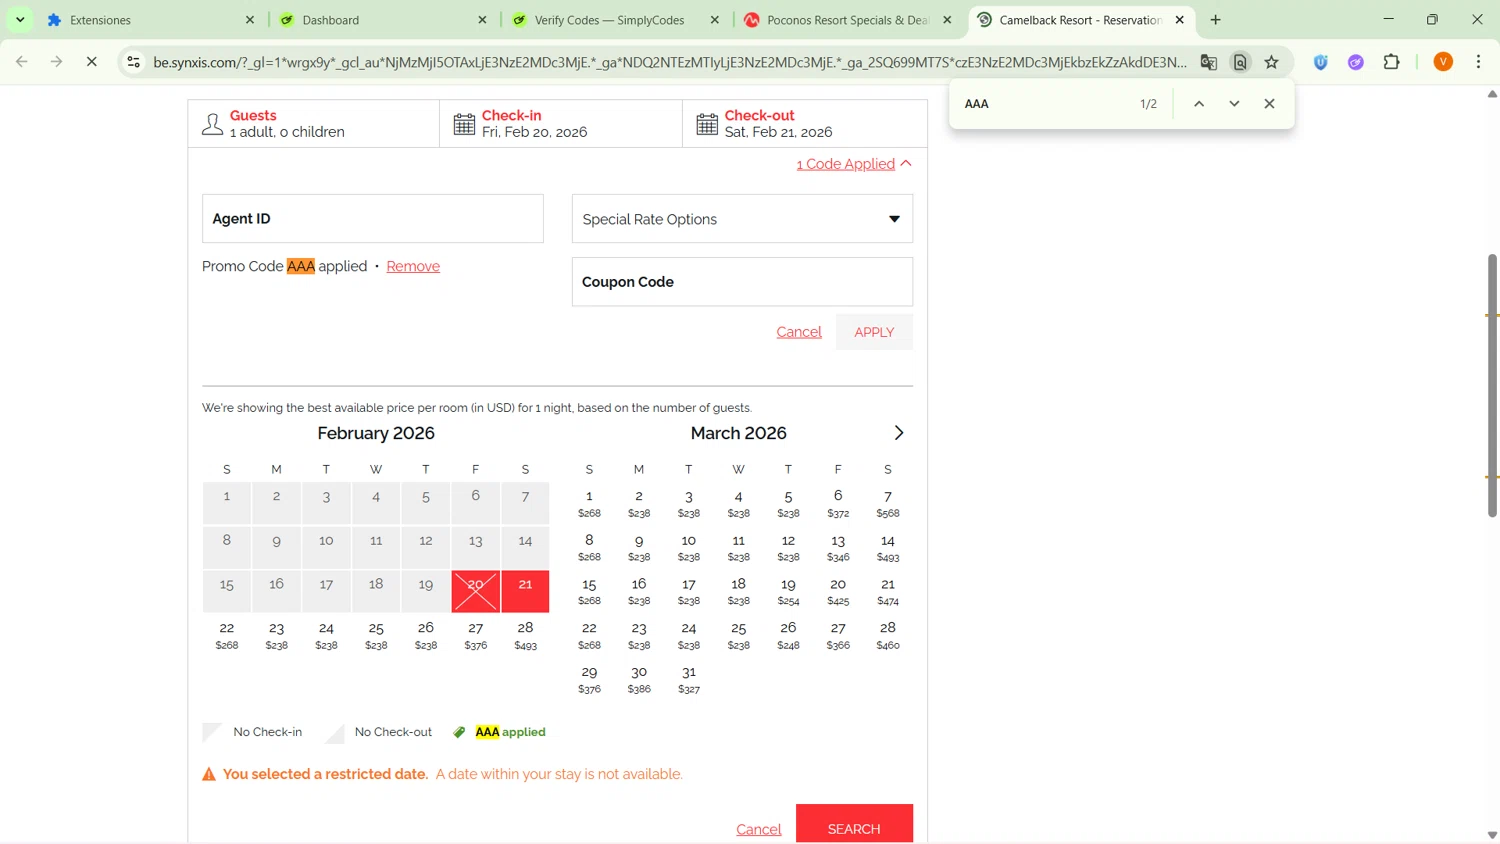Viewport: 1500px width, 844px height.
Task: Bookmark this page with the star icon
Action: (1272, 62)
